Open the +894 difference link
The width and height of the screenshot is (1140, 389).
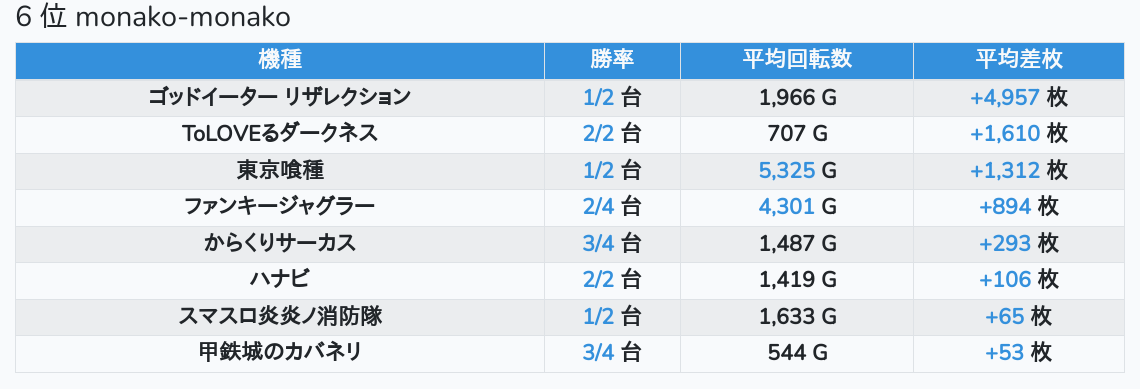tap(1005, 207)
